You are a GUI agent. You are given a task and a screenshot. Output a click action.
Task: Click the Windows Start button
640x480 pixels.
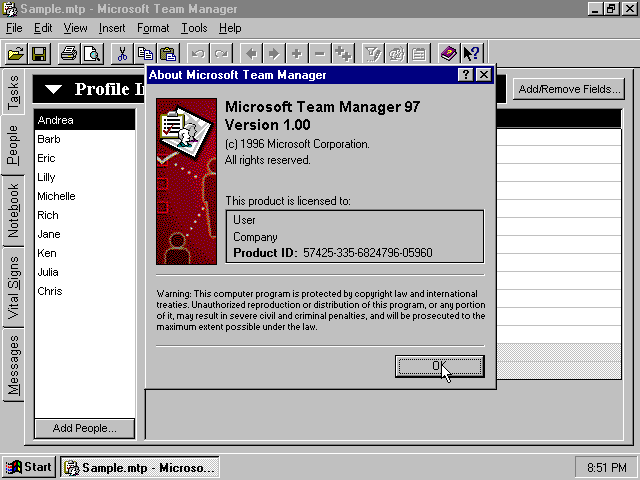coord(29,467)
